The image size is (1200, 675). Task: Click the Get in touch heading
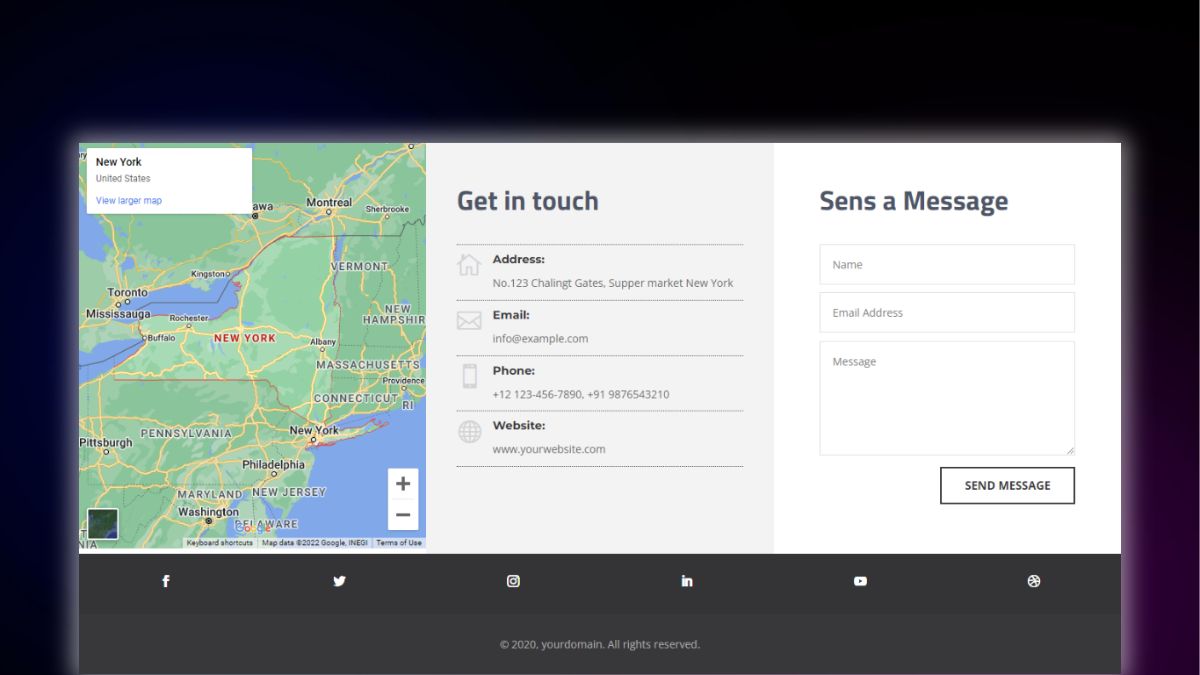click(528, 201)
